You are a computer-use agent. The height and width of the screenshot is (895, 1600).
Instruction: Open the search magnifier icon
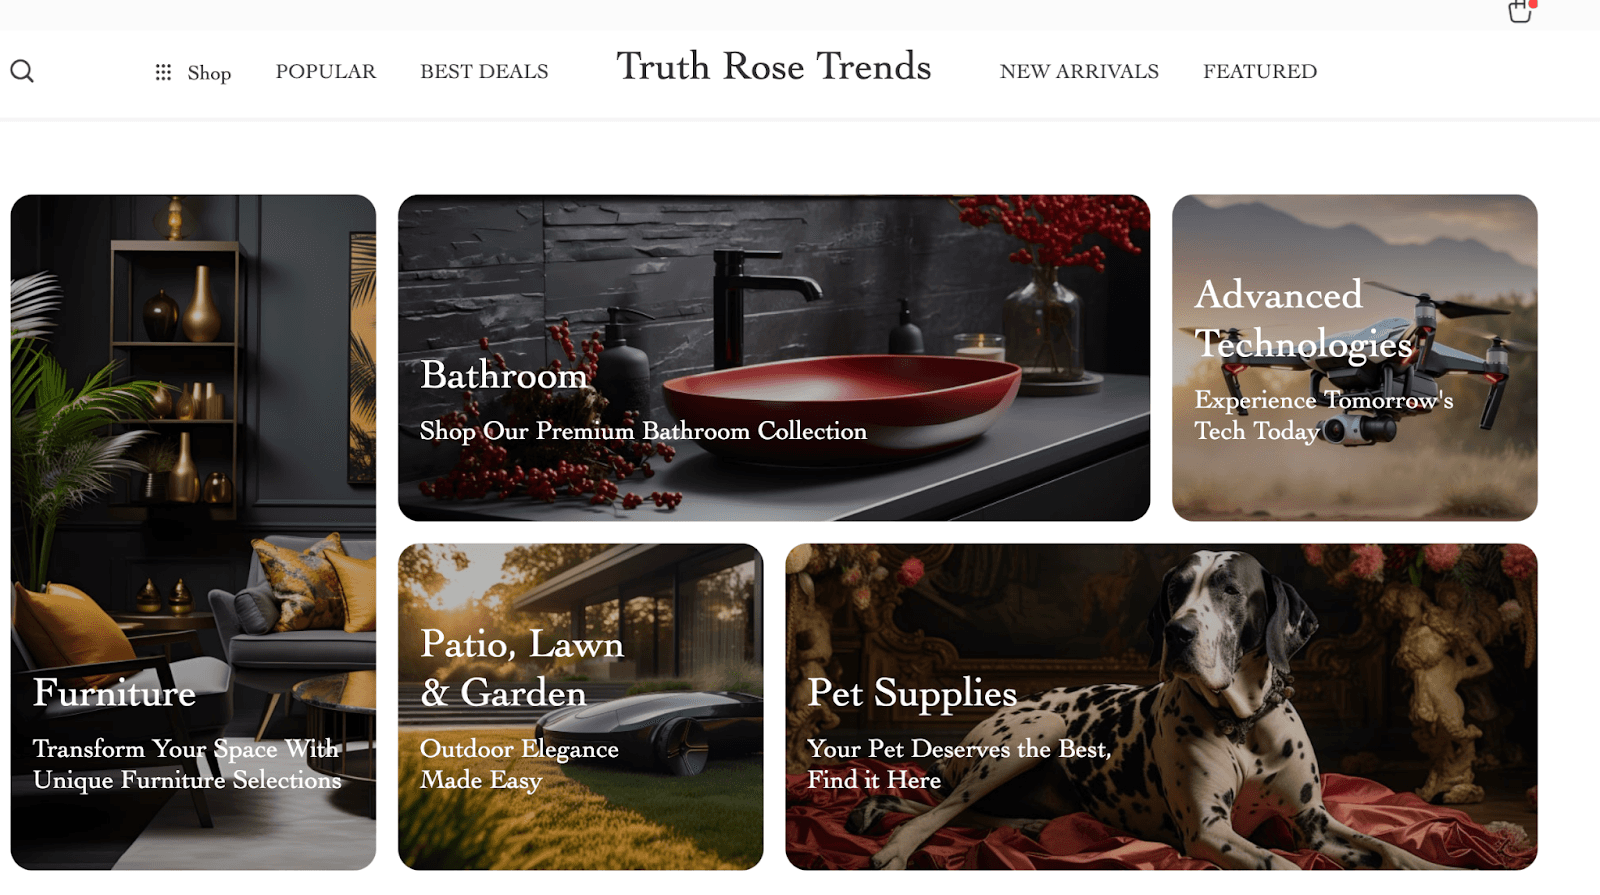coord(22,71)
